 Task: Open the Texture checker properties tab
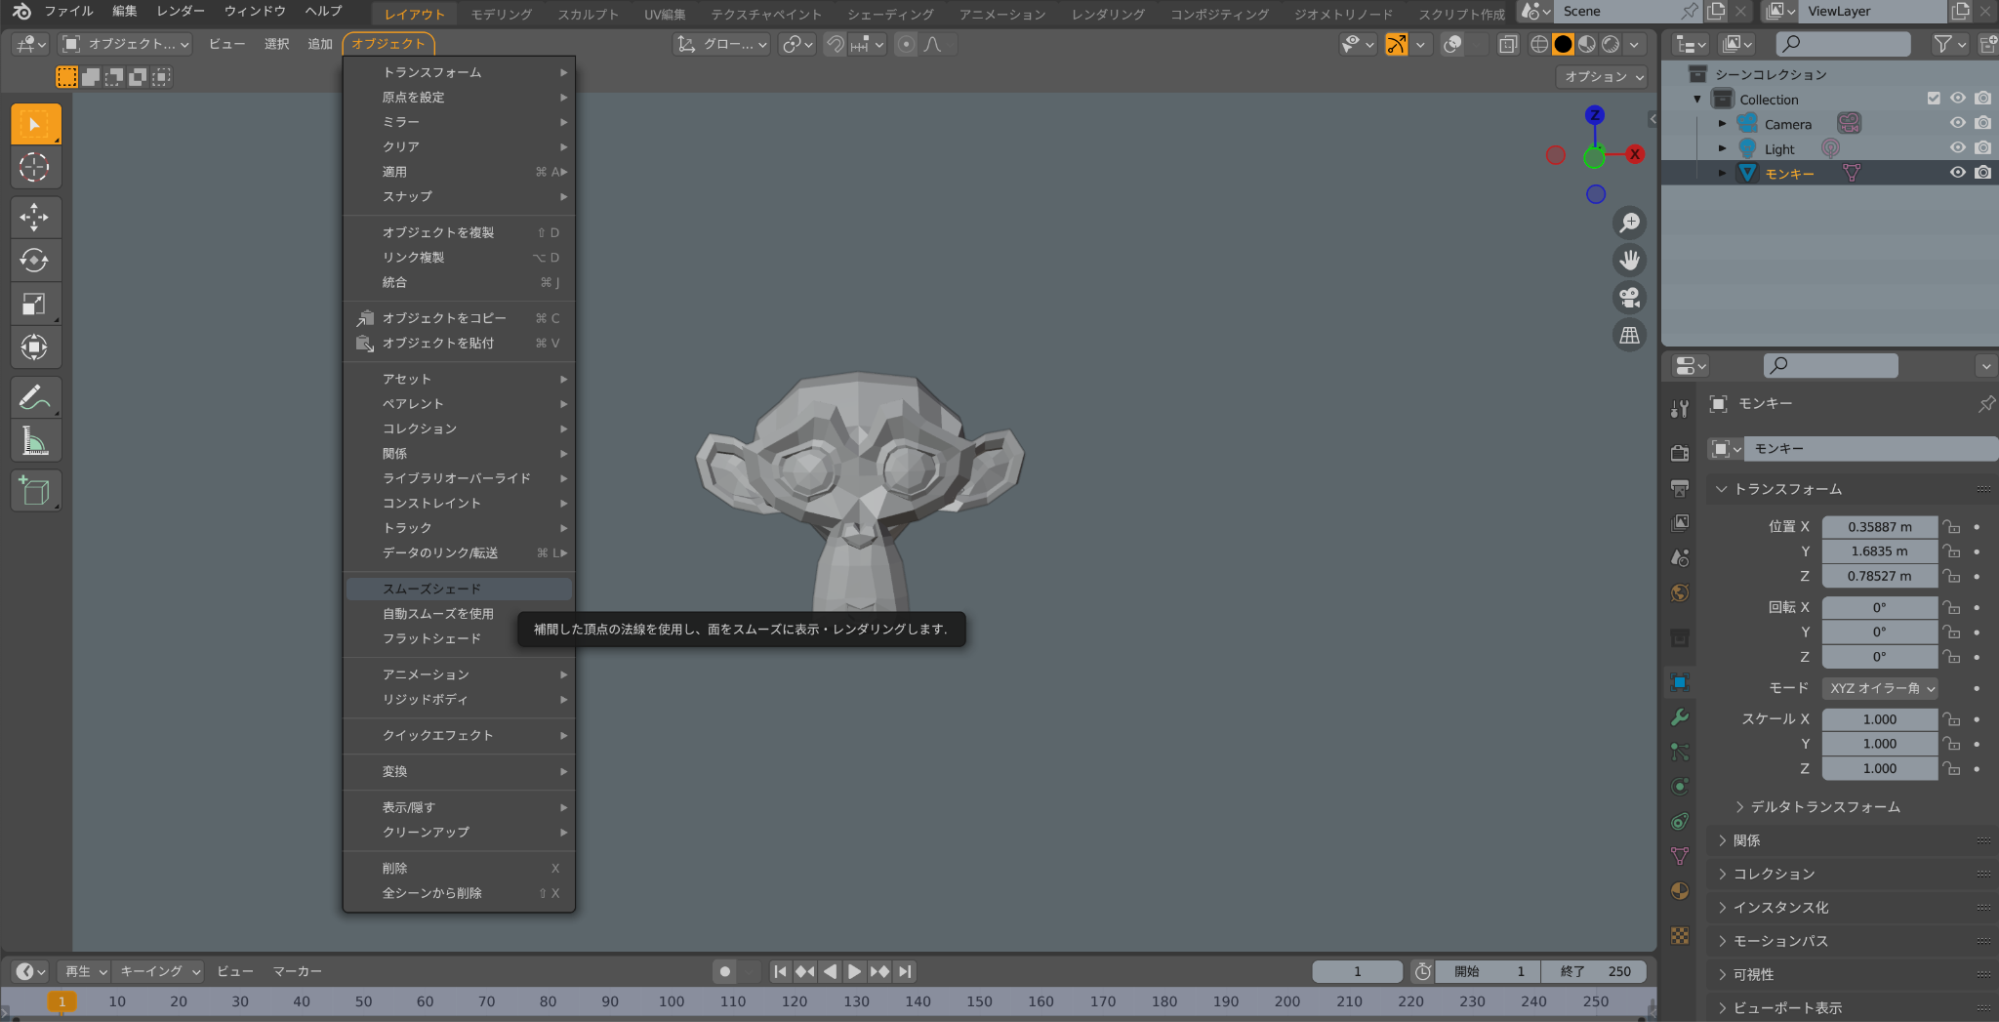[1680, 936]
